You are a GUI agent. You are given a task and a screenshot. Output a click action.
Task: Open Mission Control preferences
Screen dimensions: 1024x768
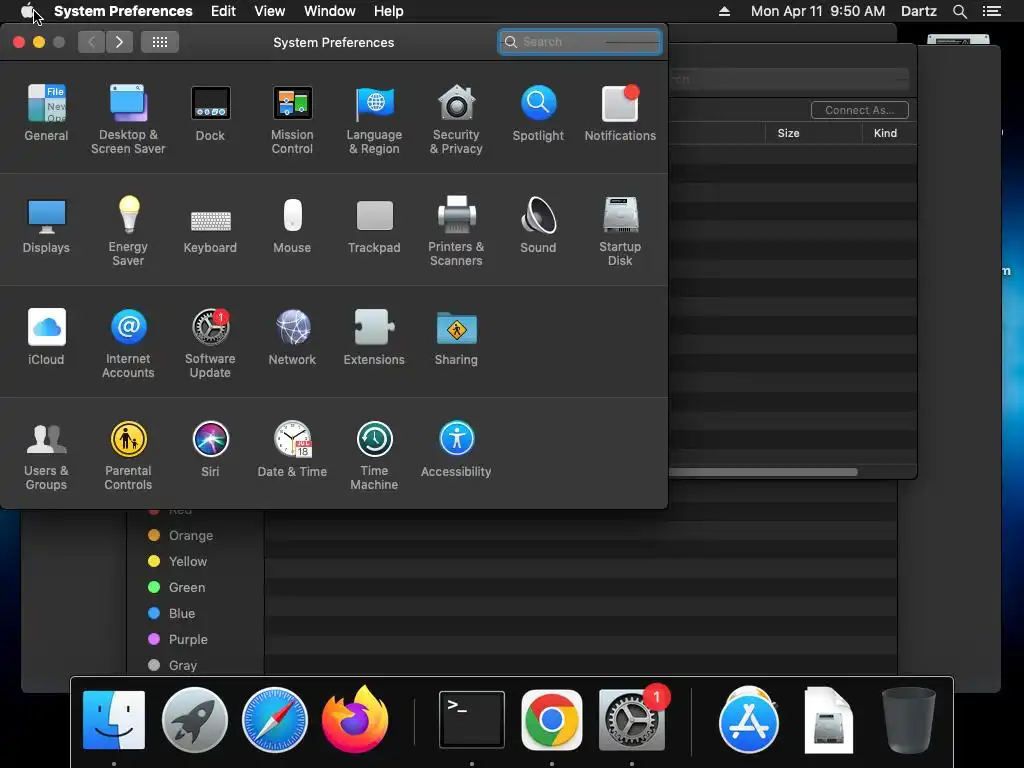point(292,119)
